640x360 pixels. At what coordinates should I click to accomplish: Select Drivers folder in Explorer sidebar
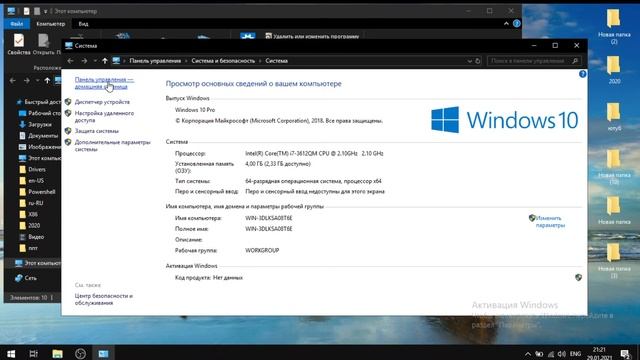pos(33,169)
